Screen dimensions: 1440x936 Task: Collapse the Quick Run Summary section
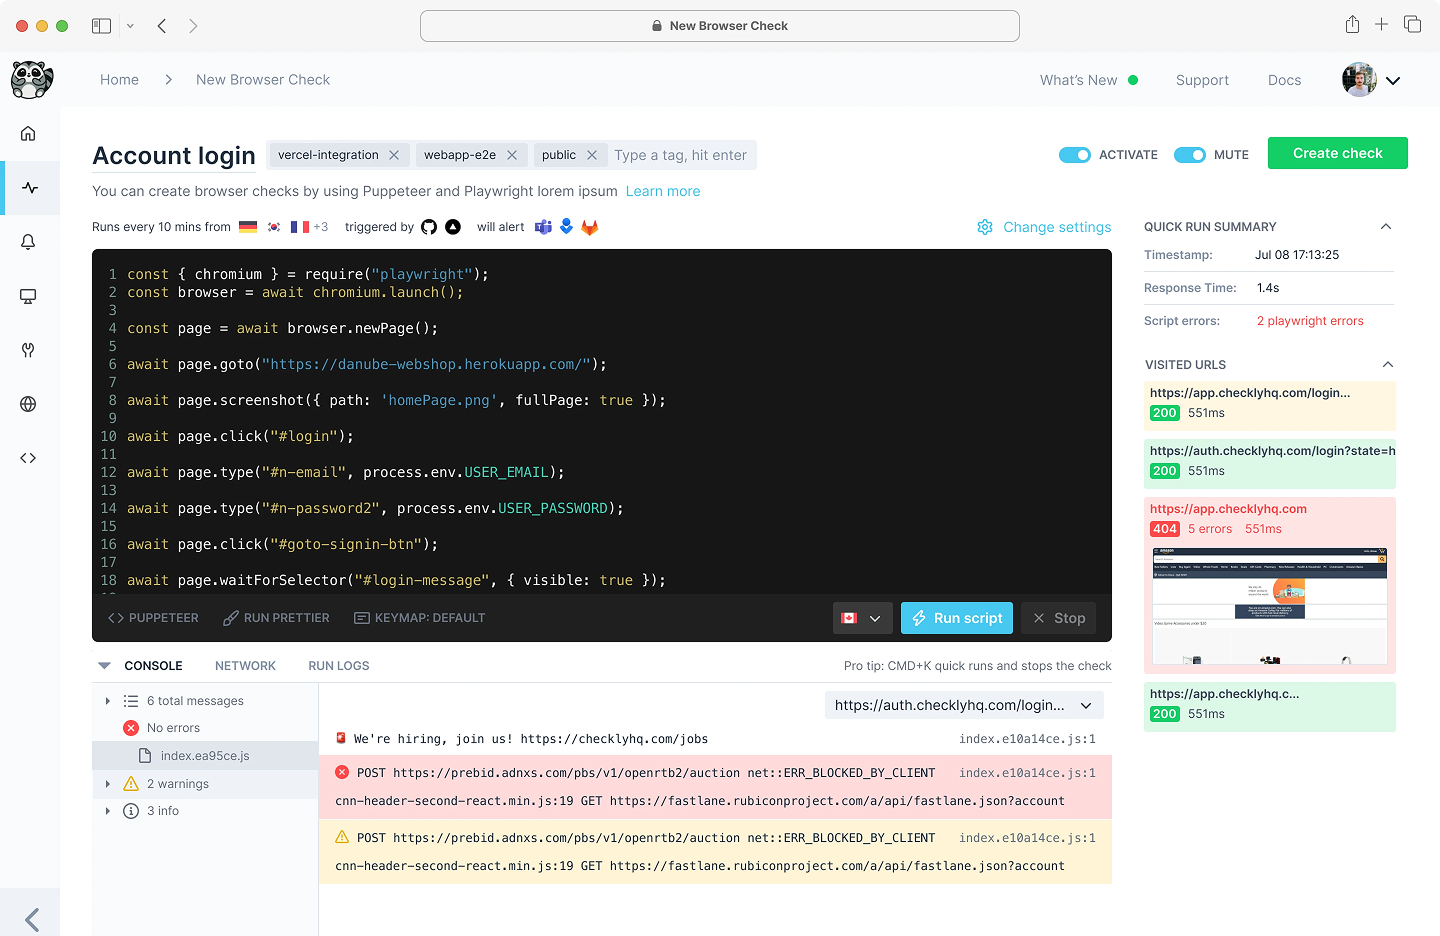pyautogui.click(x=1386, y=227)
